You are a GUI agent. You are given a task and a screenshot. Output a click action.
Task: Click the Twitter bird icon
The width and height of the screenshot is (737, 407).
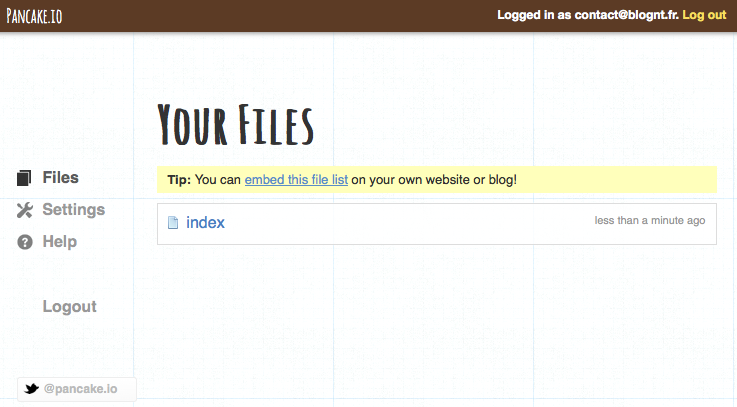31,389
